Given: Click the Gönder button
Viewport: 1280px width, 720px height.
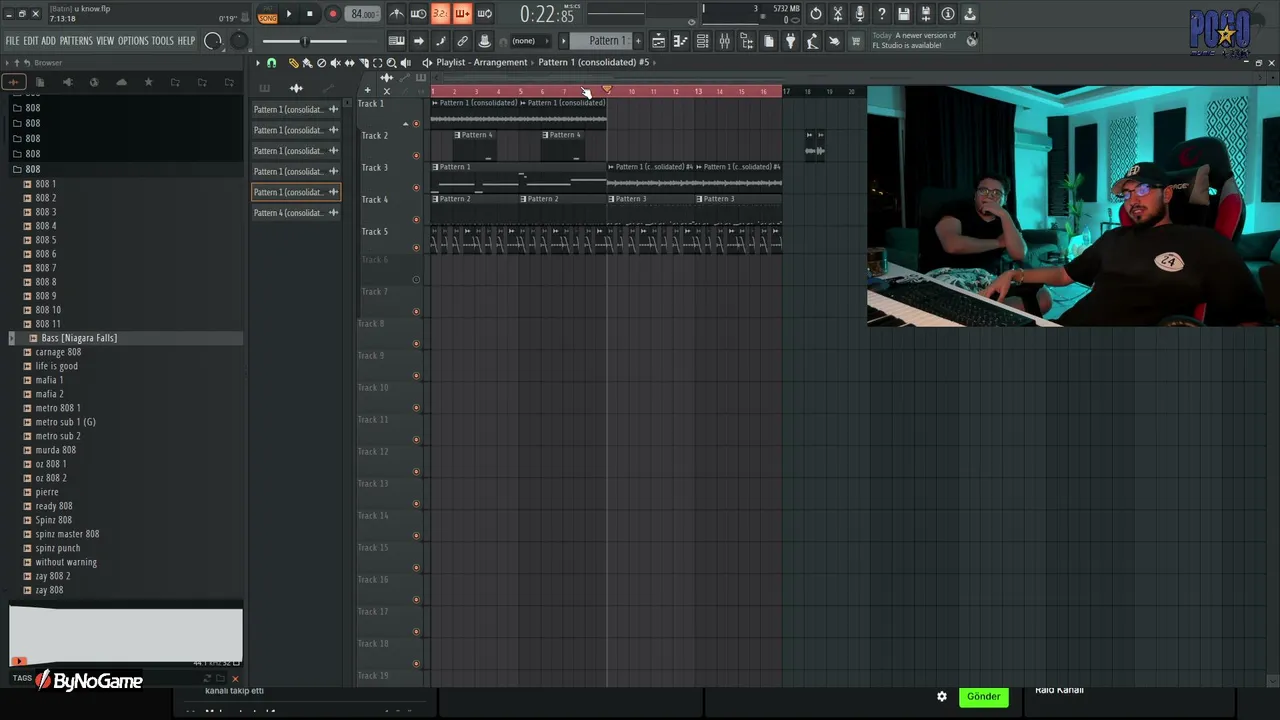Looking at the screenshot, I should (x=983, y=696).
